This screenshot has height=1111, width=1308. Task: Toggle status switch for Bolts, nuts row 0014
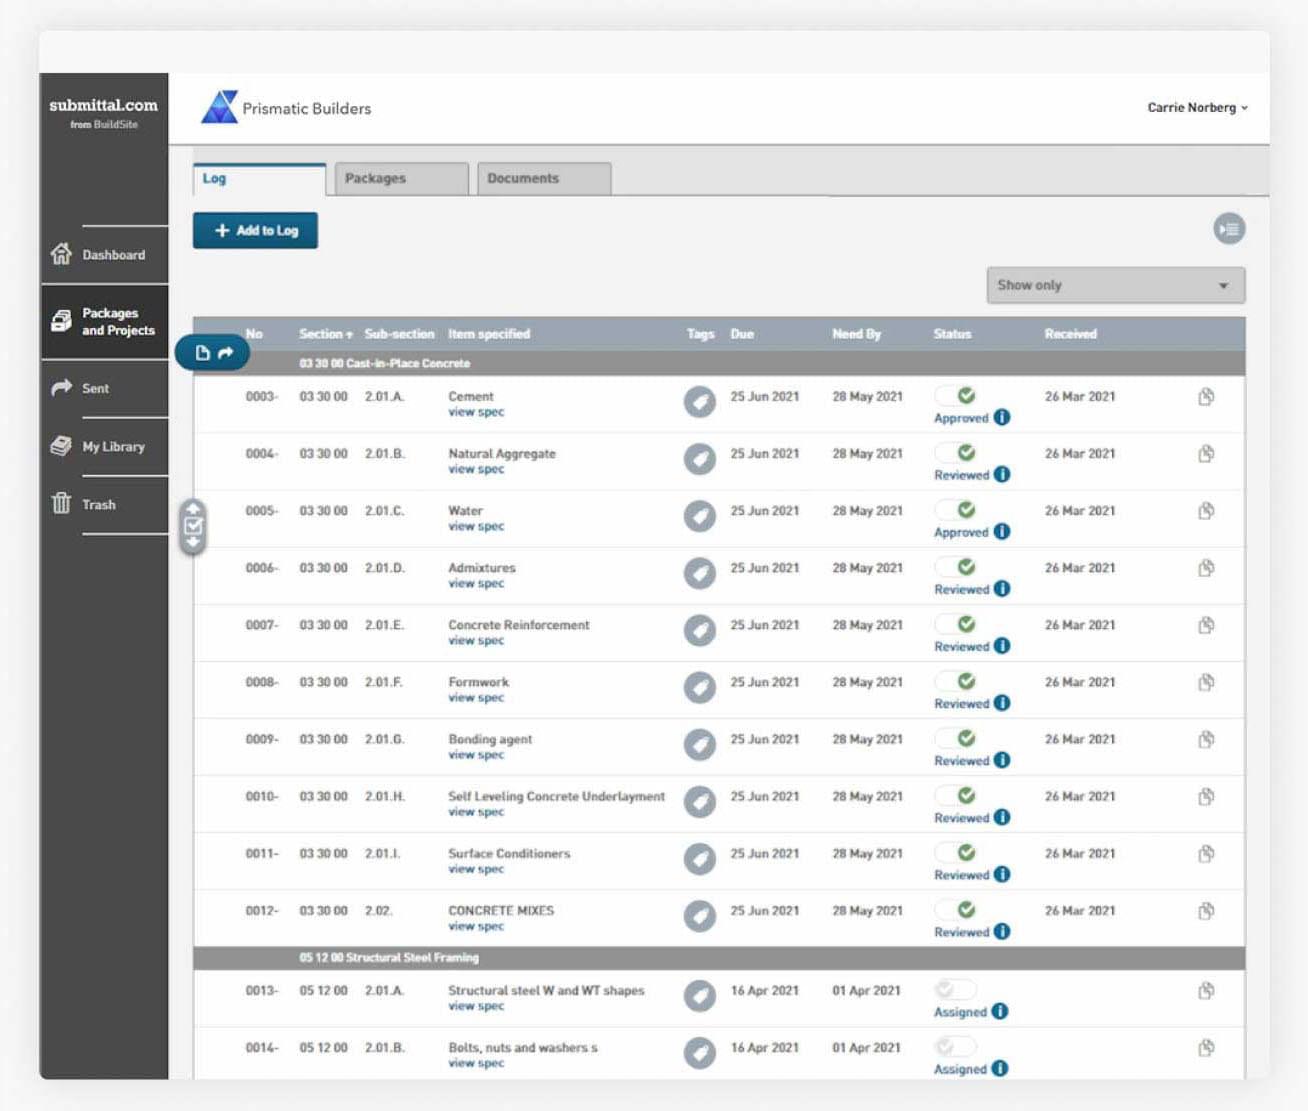point(955,1047)
